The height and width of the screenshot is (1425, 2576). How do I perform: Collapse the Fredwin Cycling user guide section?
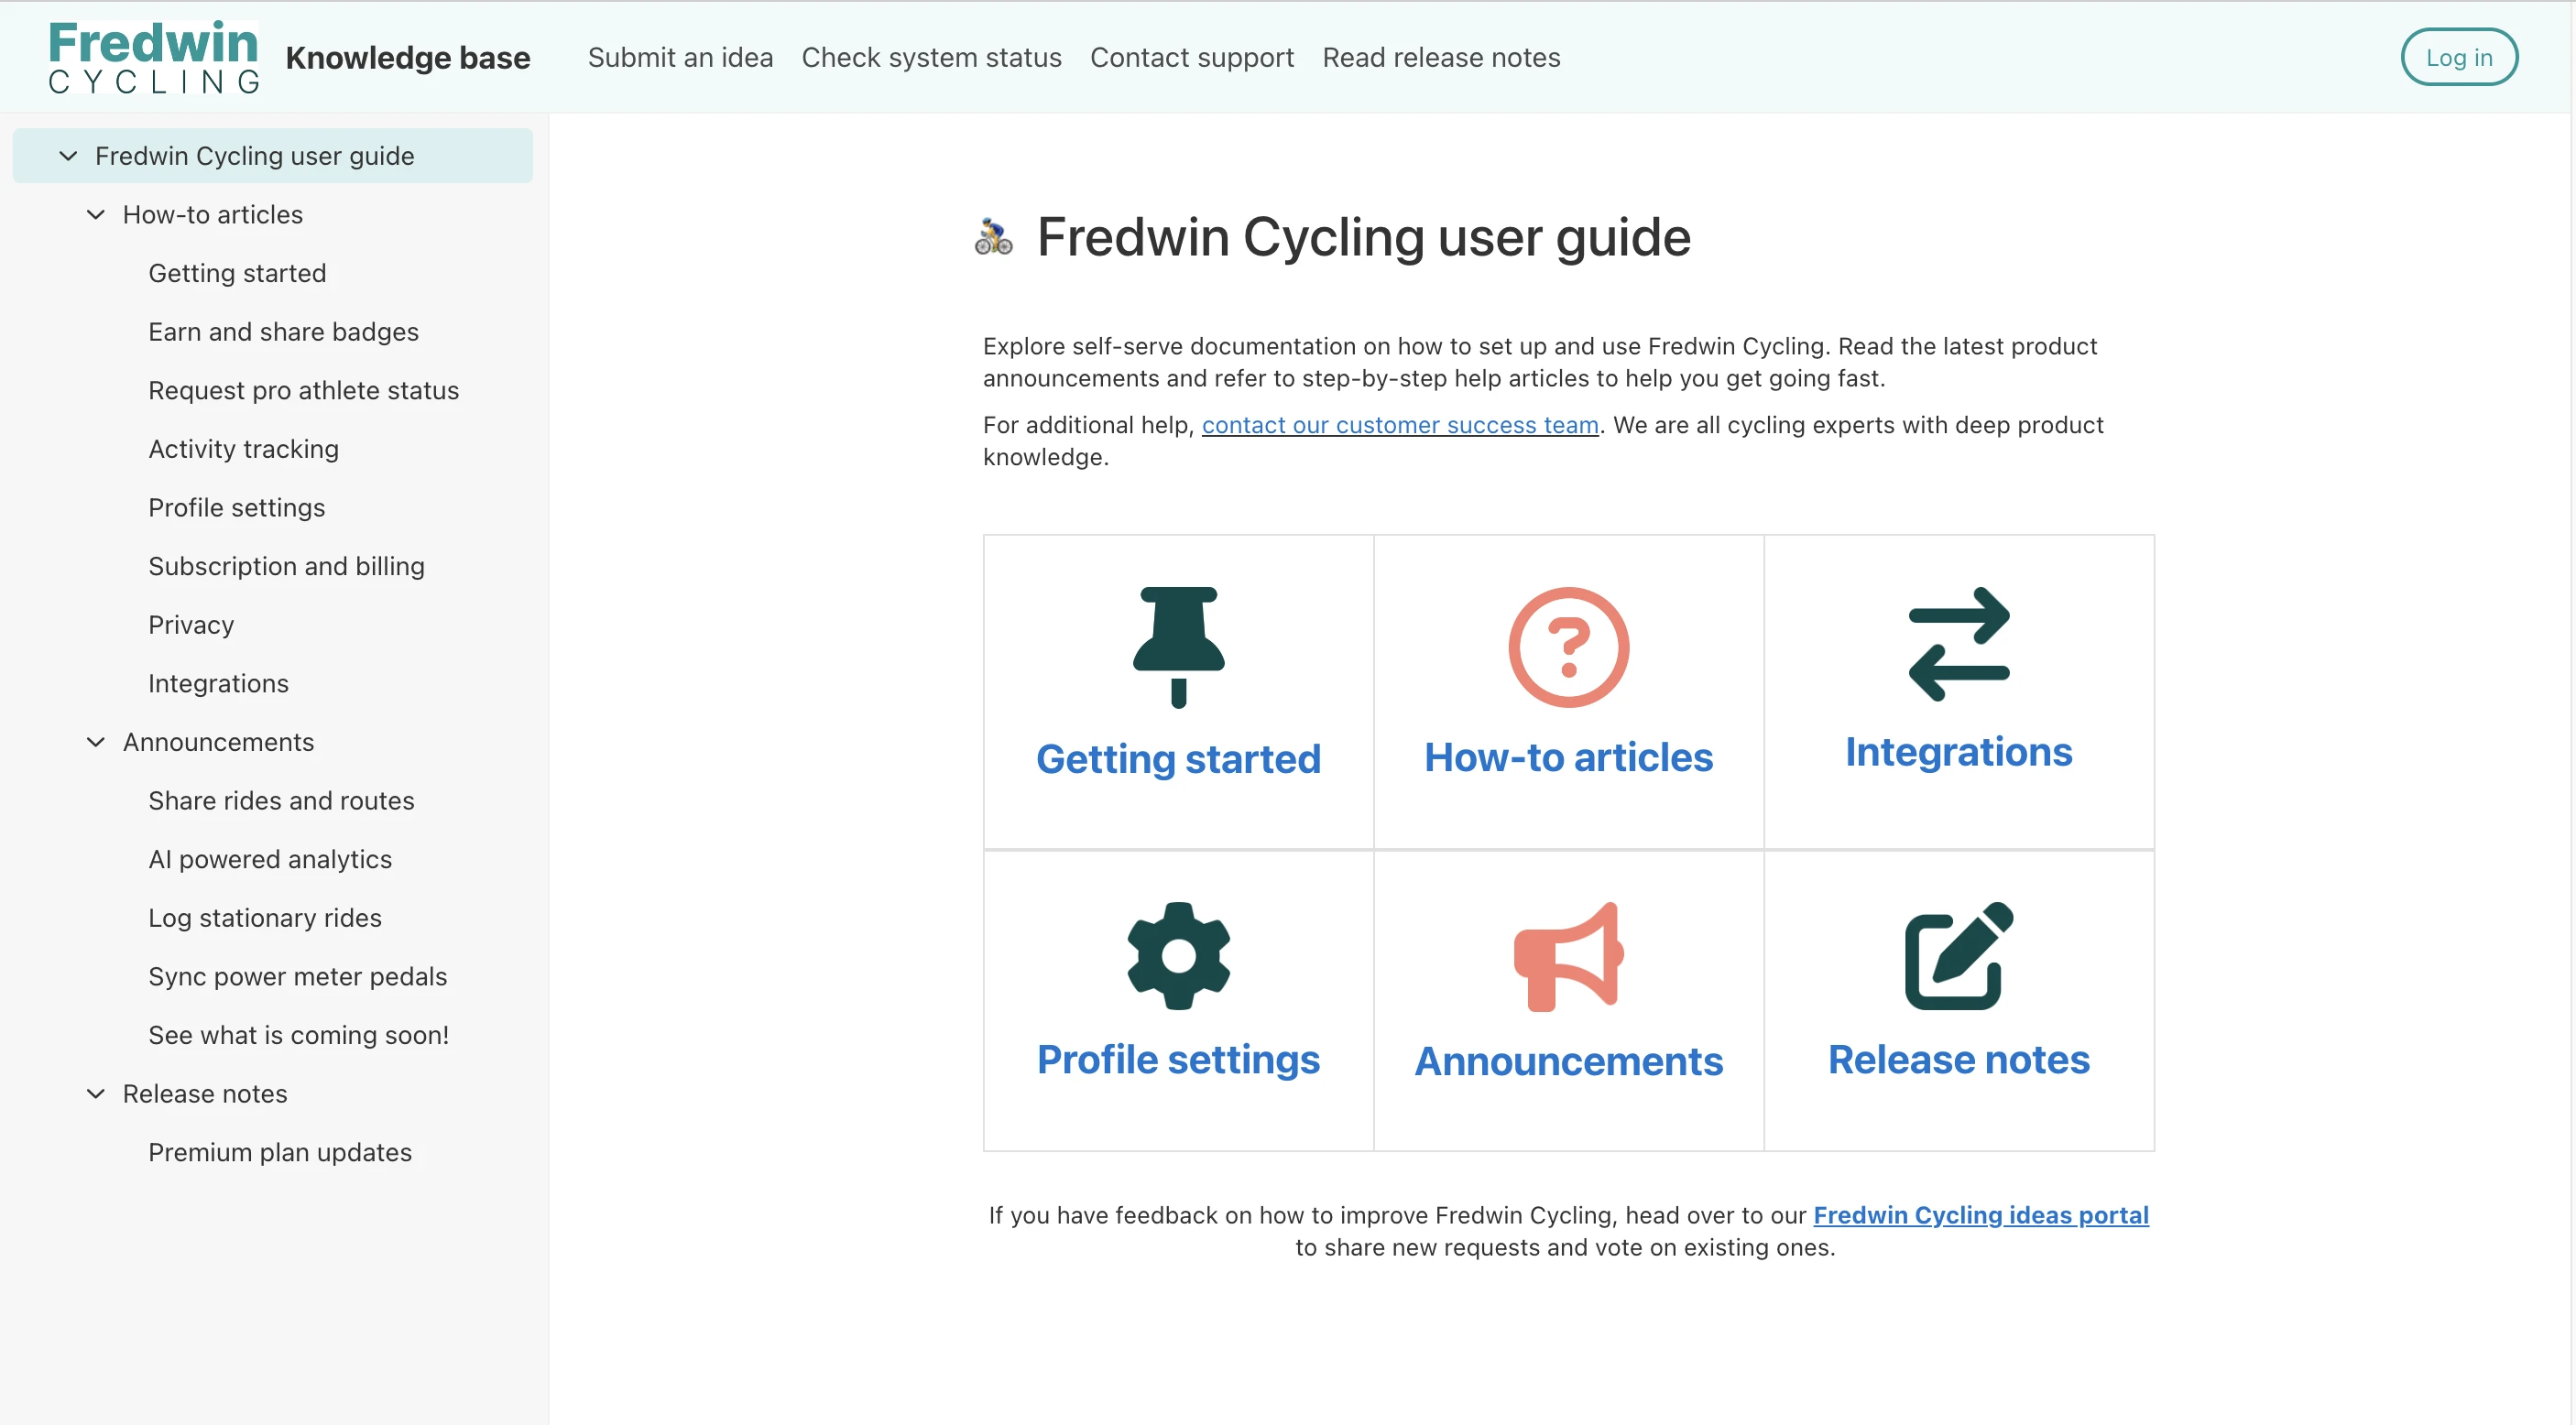[68, 156]
